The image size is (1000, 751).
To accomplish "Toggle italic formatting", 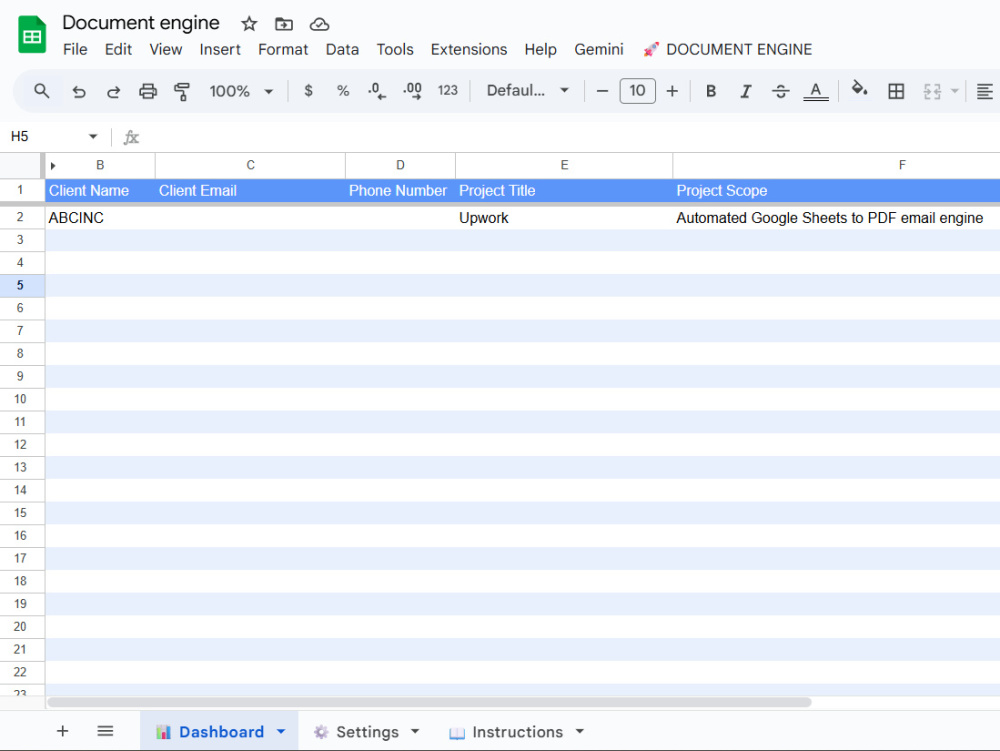I will (x=746, y=91).
